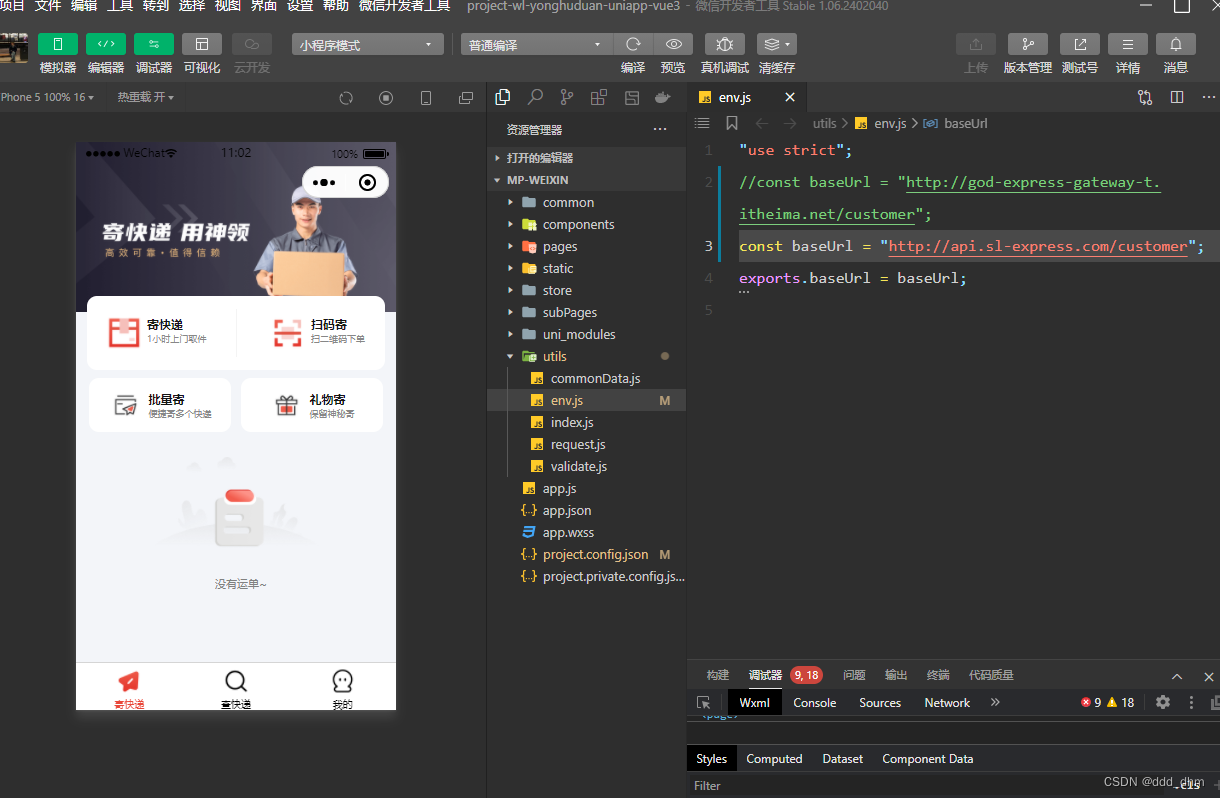Click the editor bookmark icon
The height and width of the screenshot is (798, 1220).
coord(732,123)
